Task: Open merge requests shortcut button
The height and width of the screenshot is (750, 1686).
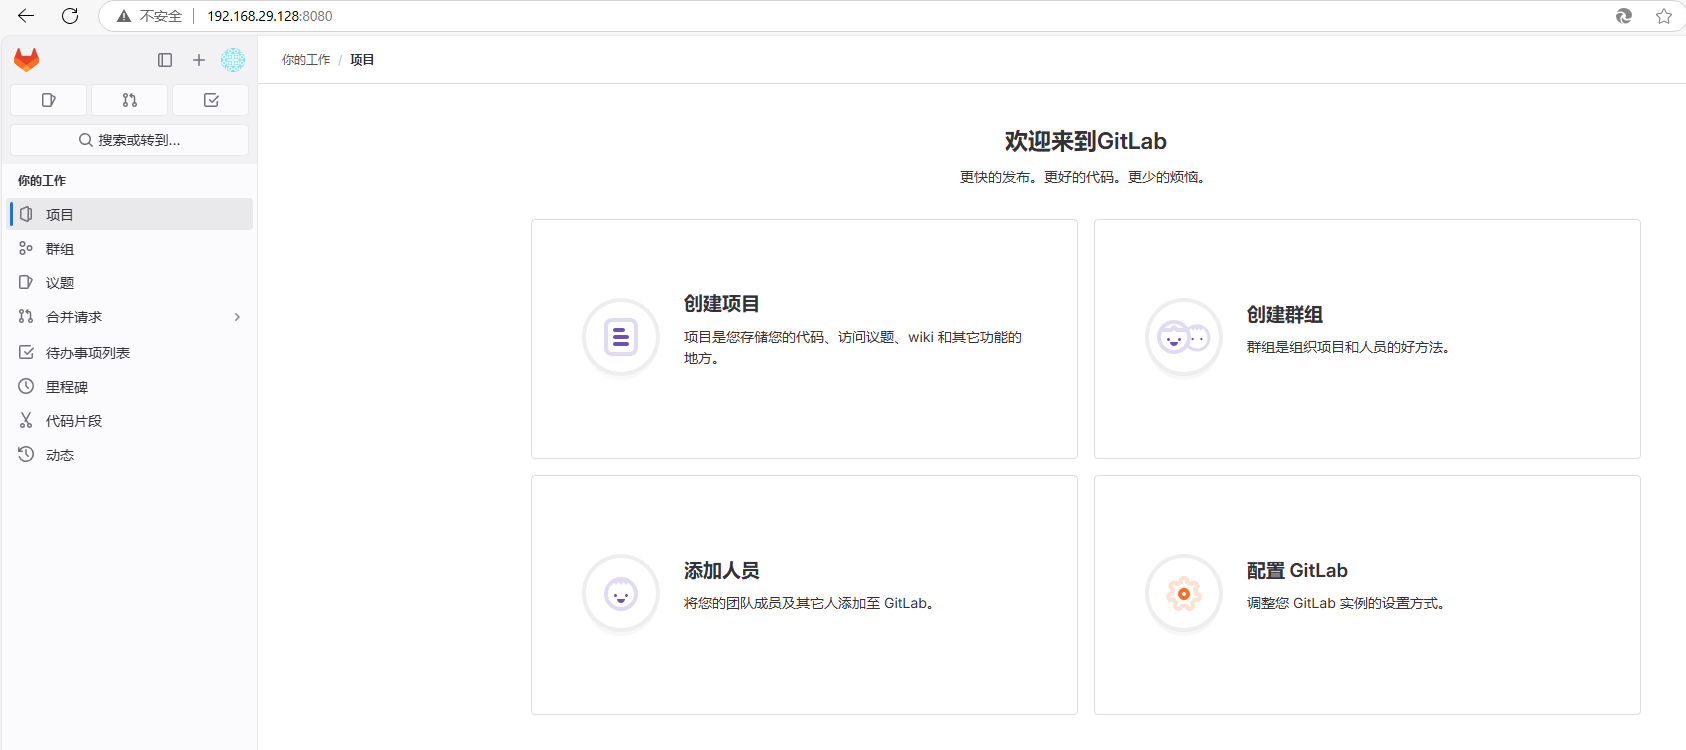Action: [x=130, y=100]
